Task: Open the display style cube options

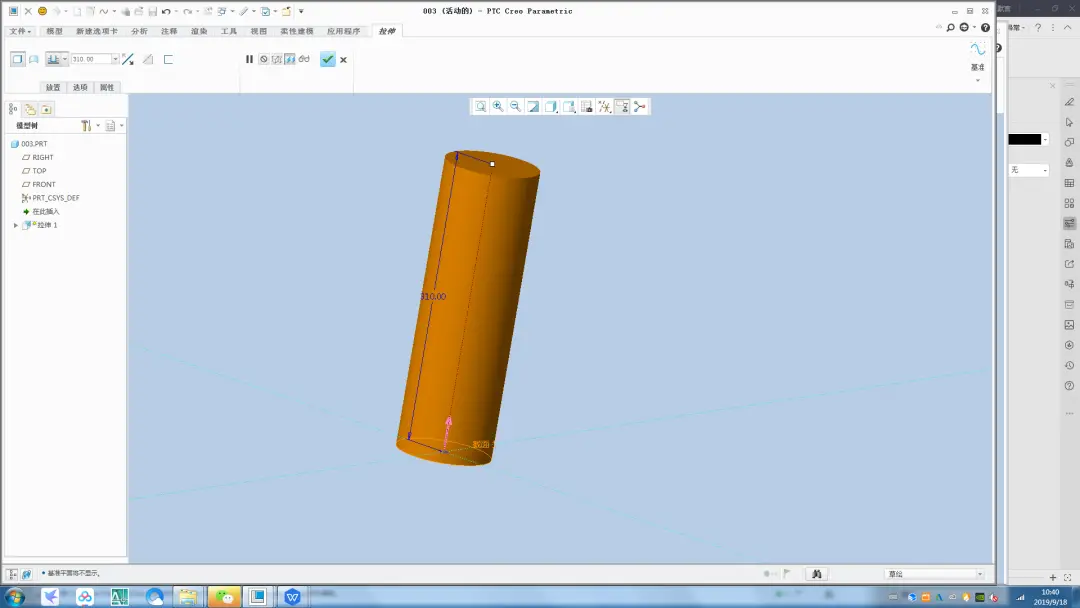Action: point(551,106)
